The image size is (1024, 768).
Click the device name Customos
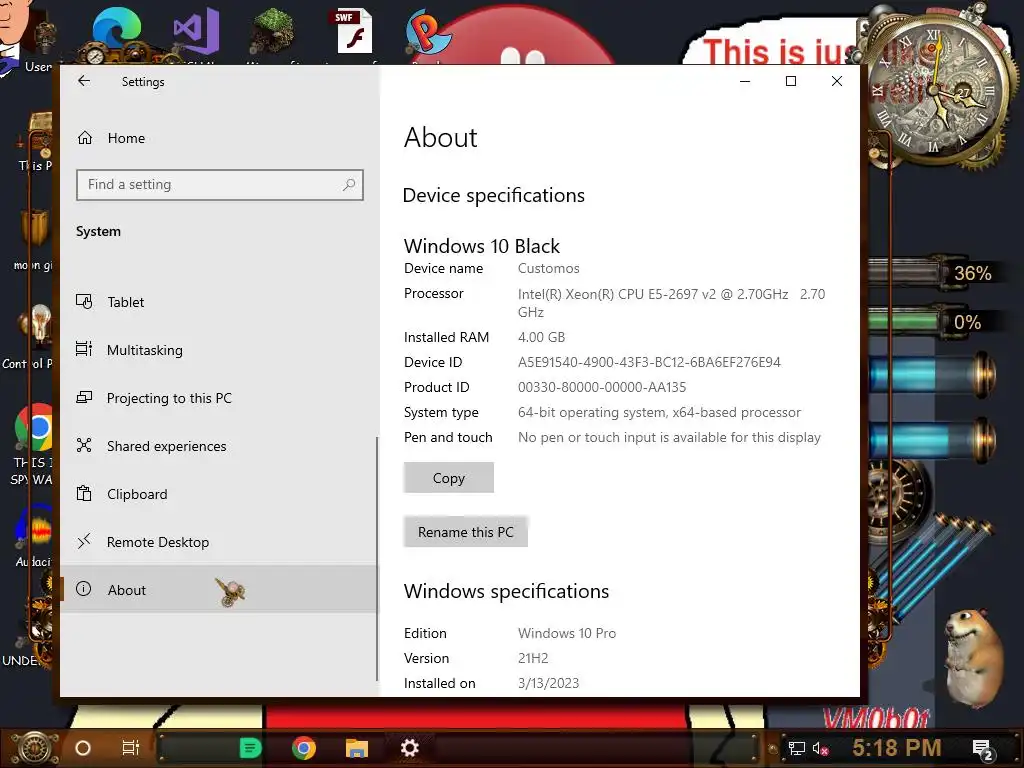[549, 268]
